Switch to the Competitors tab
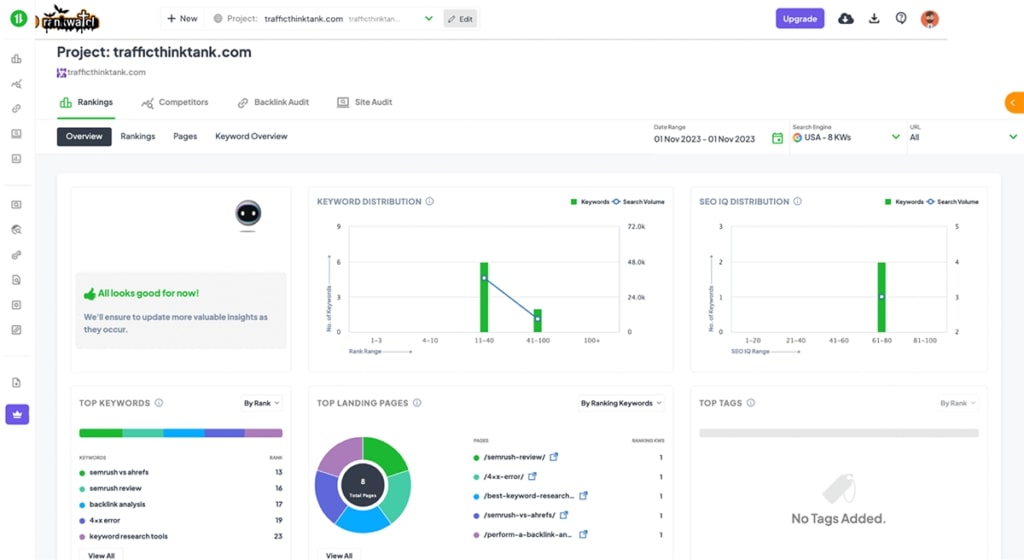 (x=175, y=102)
